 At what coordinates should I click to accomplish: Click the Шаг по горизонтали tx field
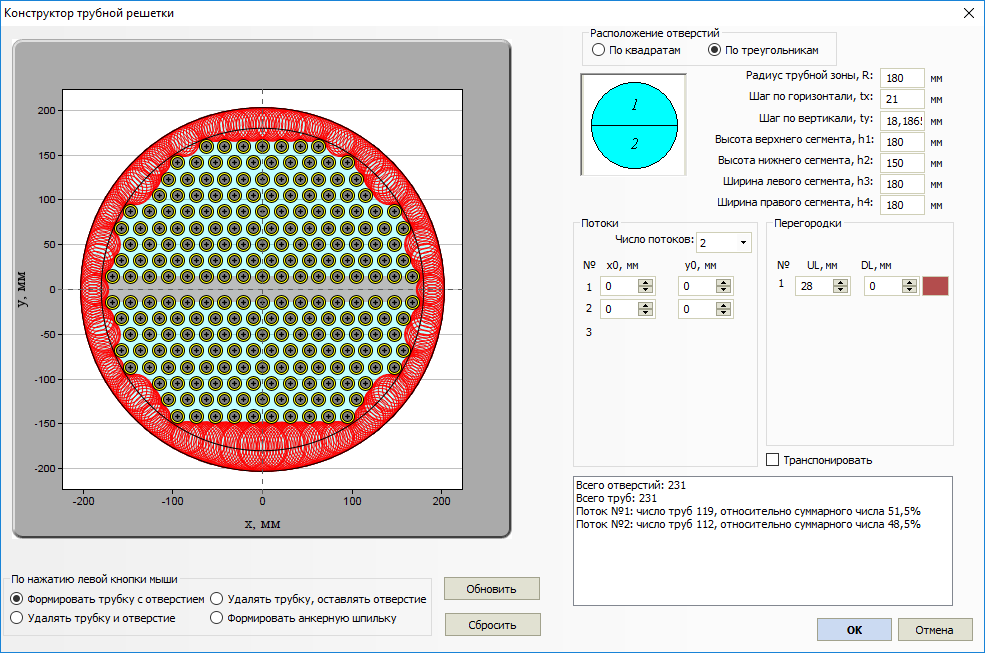coord(902,99)
